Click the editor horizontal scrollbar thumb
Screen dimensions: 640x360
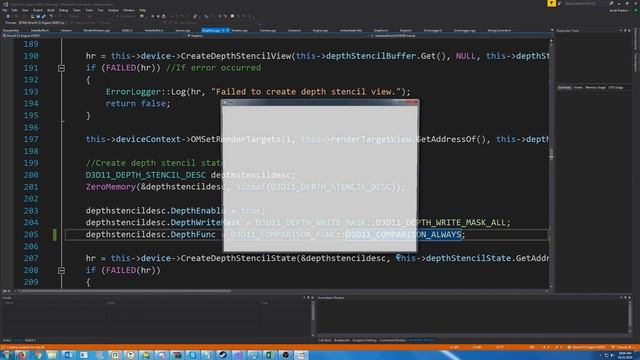(x=126, y=291)
